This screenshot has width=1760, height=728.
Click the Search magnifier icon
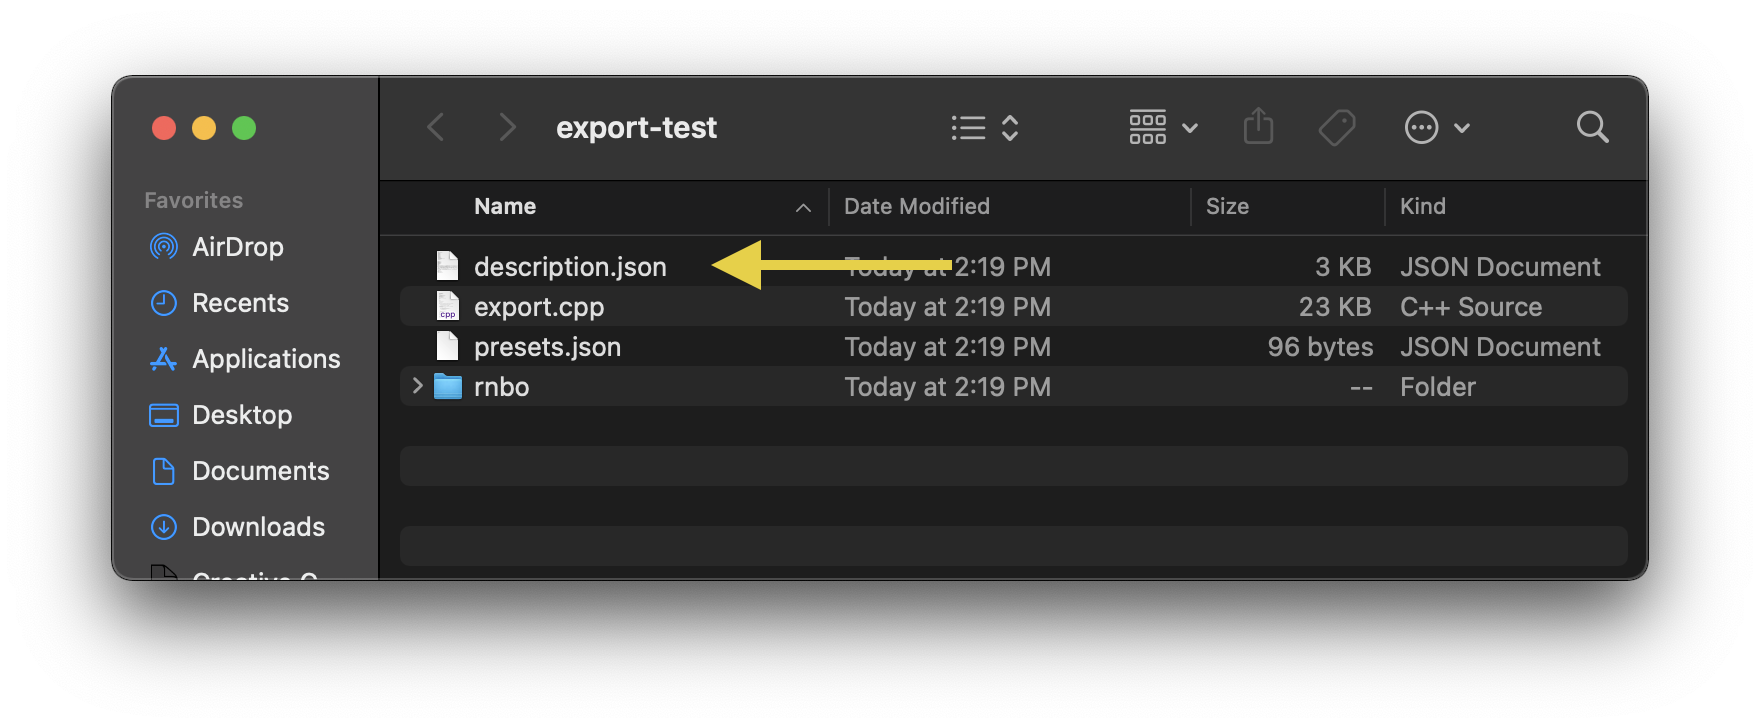[x=1592, y=127]
